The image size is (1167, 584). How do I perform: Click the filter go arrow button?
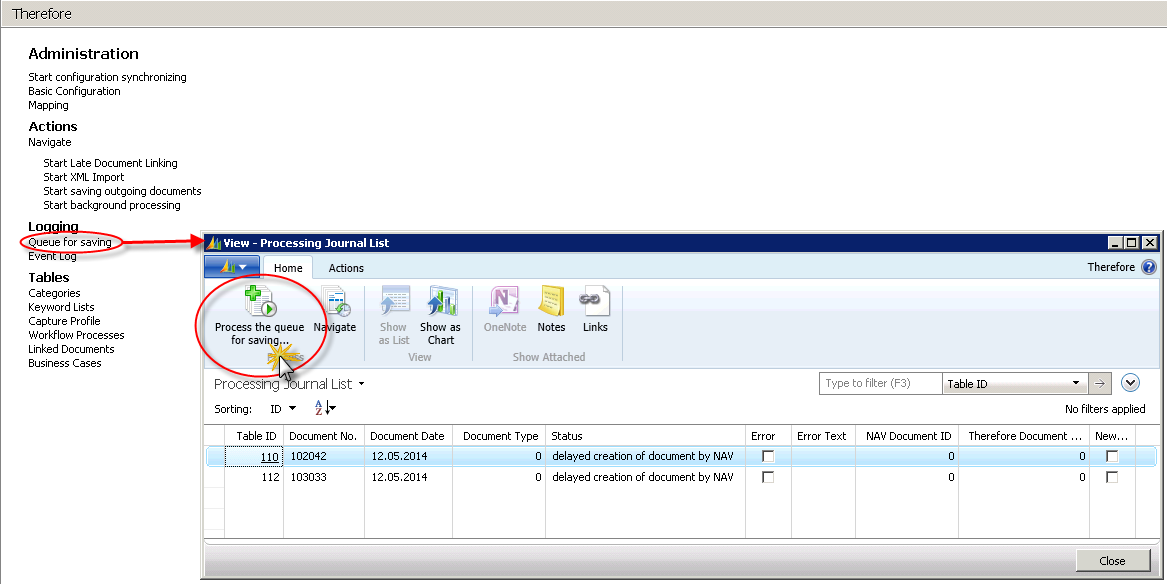[1100, 384]
